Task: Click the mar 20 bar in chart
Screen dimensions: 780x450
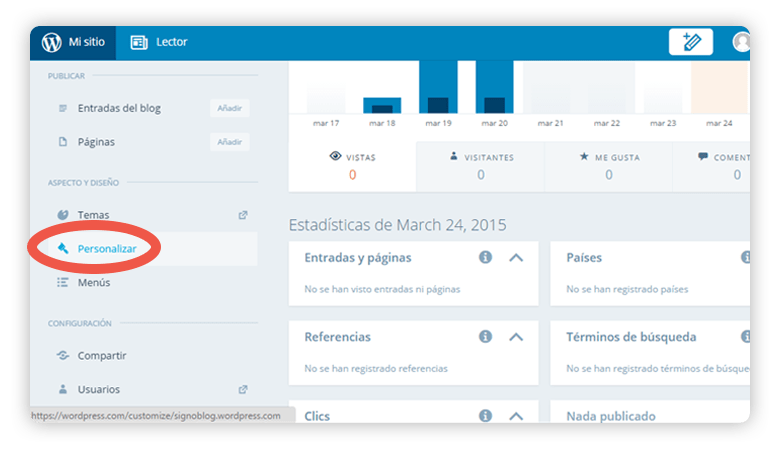Action: (494, 87)
